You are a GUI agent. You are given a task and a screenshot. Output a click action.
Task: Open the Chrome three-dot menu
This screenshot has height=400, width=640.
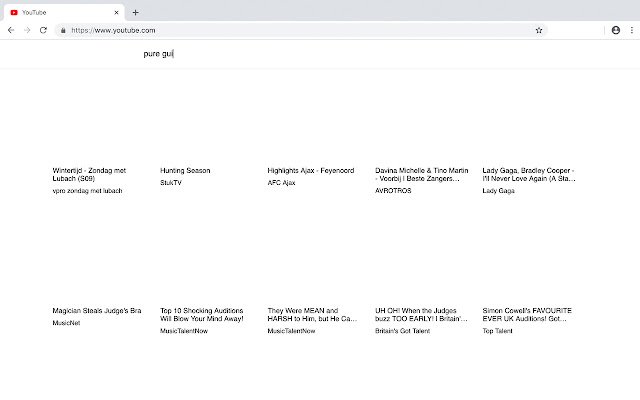(x=631, y=30)
